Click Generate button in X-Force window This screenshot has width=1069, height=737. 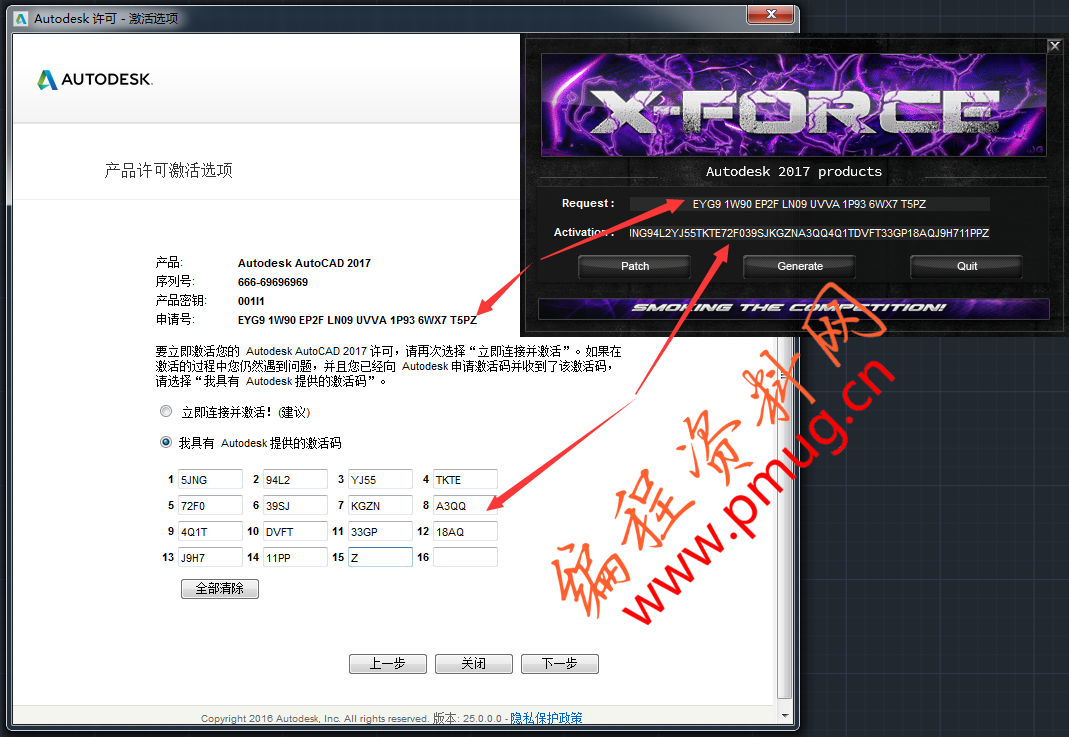click(800, 266)
